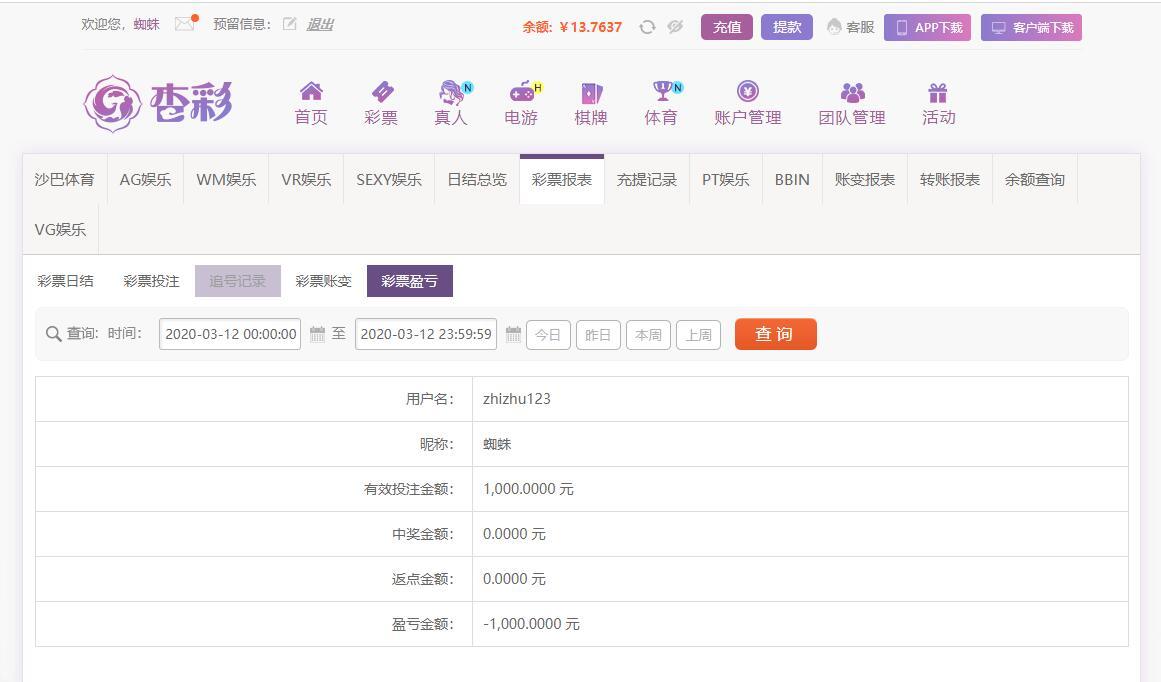Select the 本周 quick date button
Image resolution: width=1161 pixels, height=682 pixels.
[x=649, y=335]
